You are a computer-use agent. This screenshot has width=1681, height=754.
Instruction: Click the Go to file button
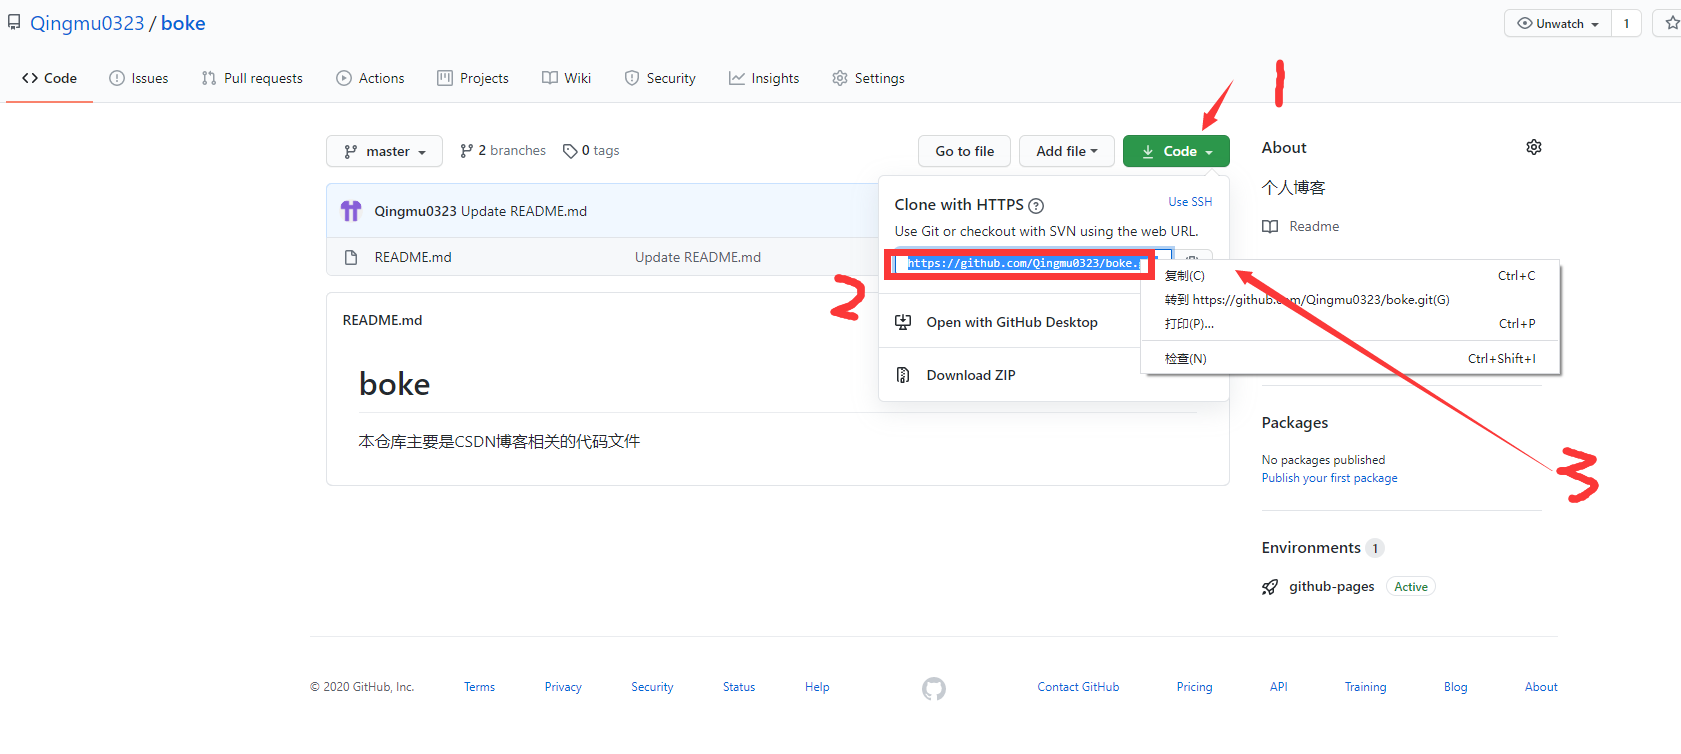pyautogui.click(x=964, y=151)
